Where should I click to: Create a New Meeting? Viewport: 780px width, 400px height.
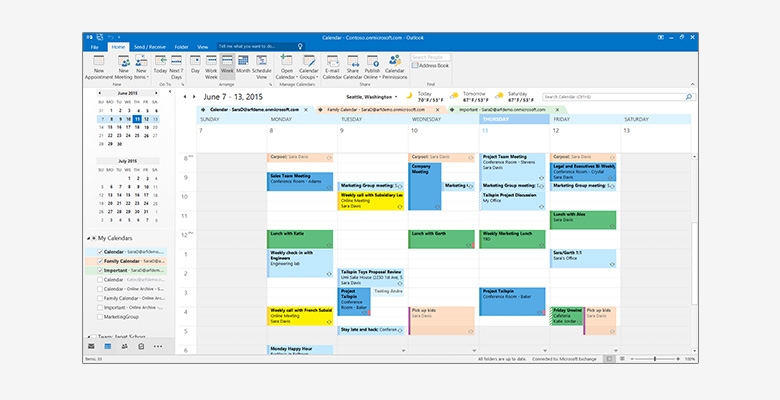(x=123, y=67)
